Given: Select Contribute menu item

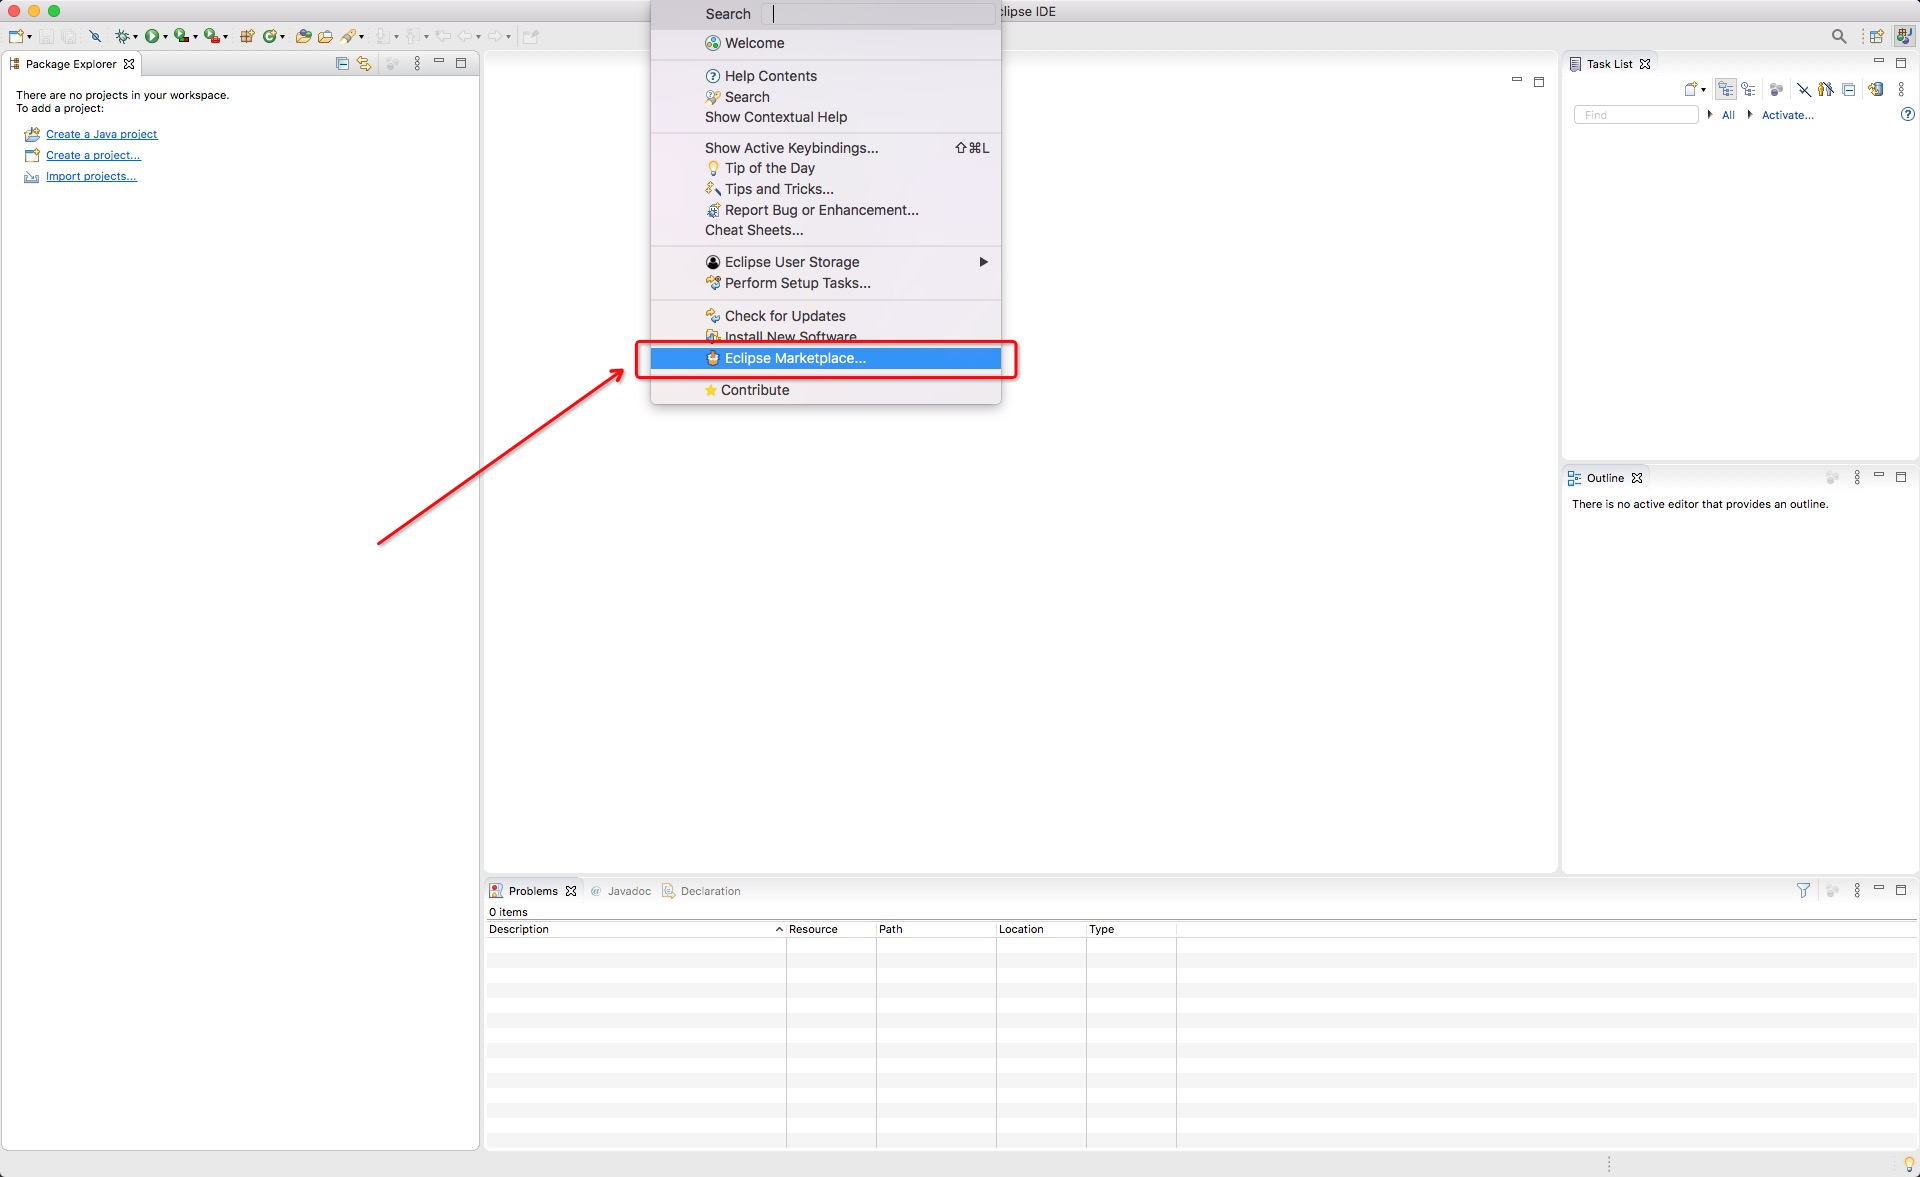Looking at the screenshot, I should click(x=826, y=390).
